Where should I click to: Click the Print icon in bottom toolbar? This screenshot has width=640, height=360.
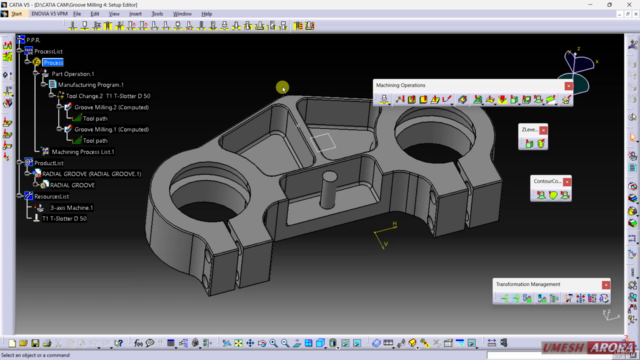pyautogui.click(x=47, y=343)
